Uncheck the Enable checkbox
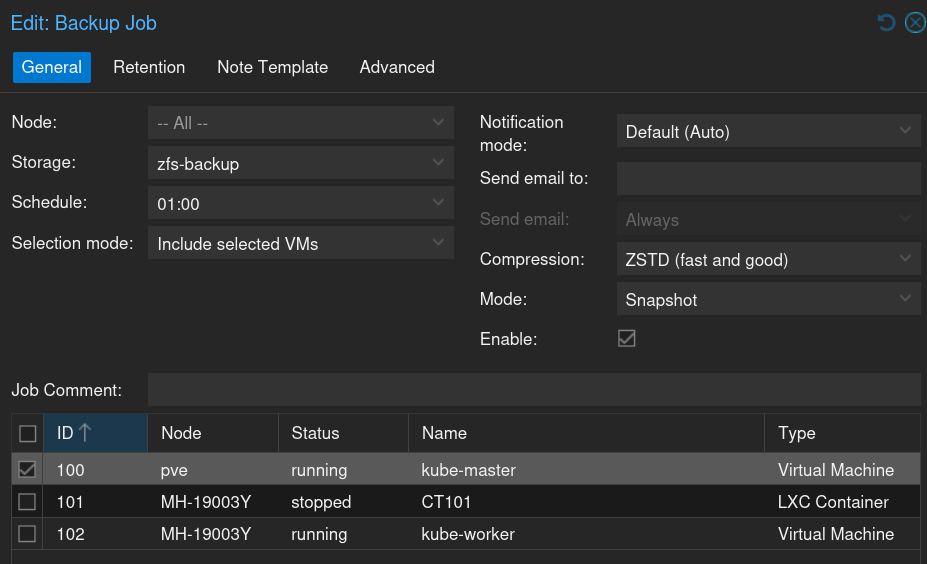This screenshot has width=927, height=564. pyautogui.click(x=627, y=338)
